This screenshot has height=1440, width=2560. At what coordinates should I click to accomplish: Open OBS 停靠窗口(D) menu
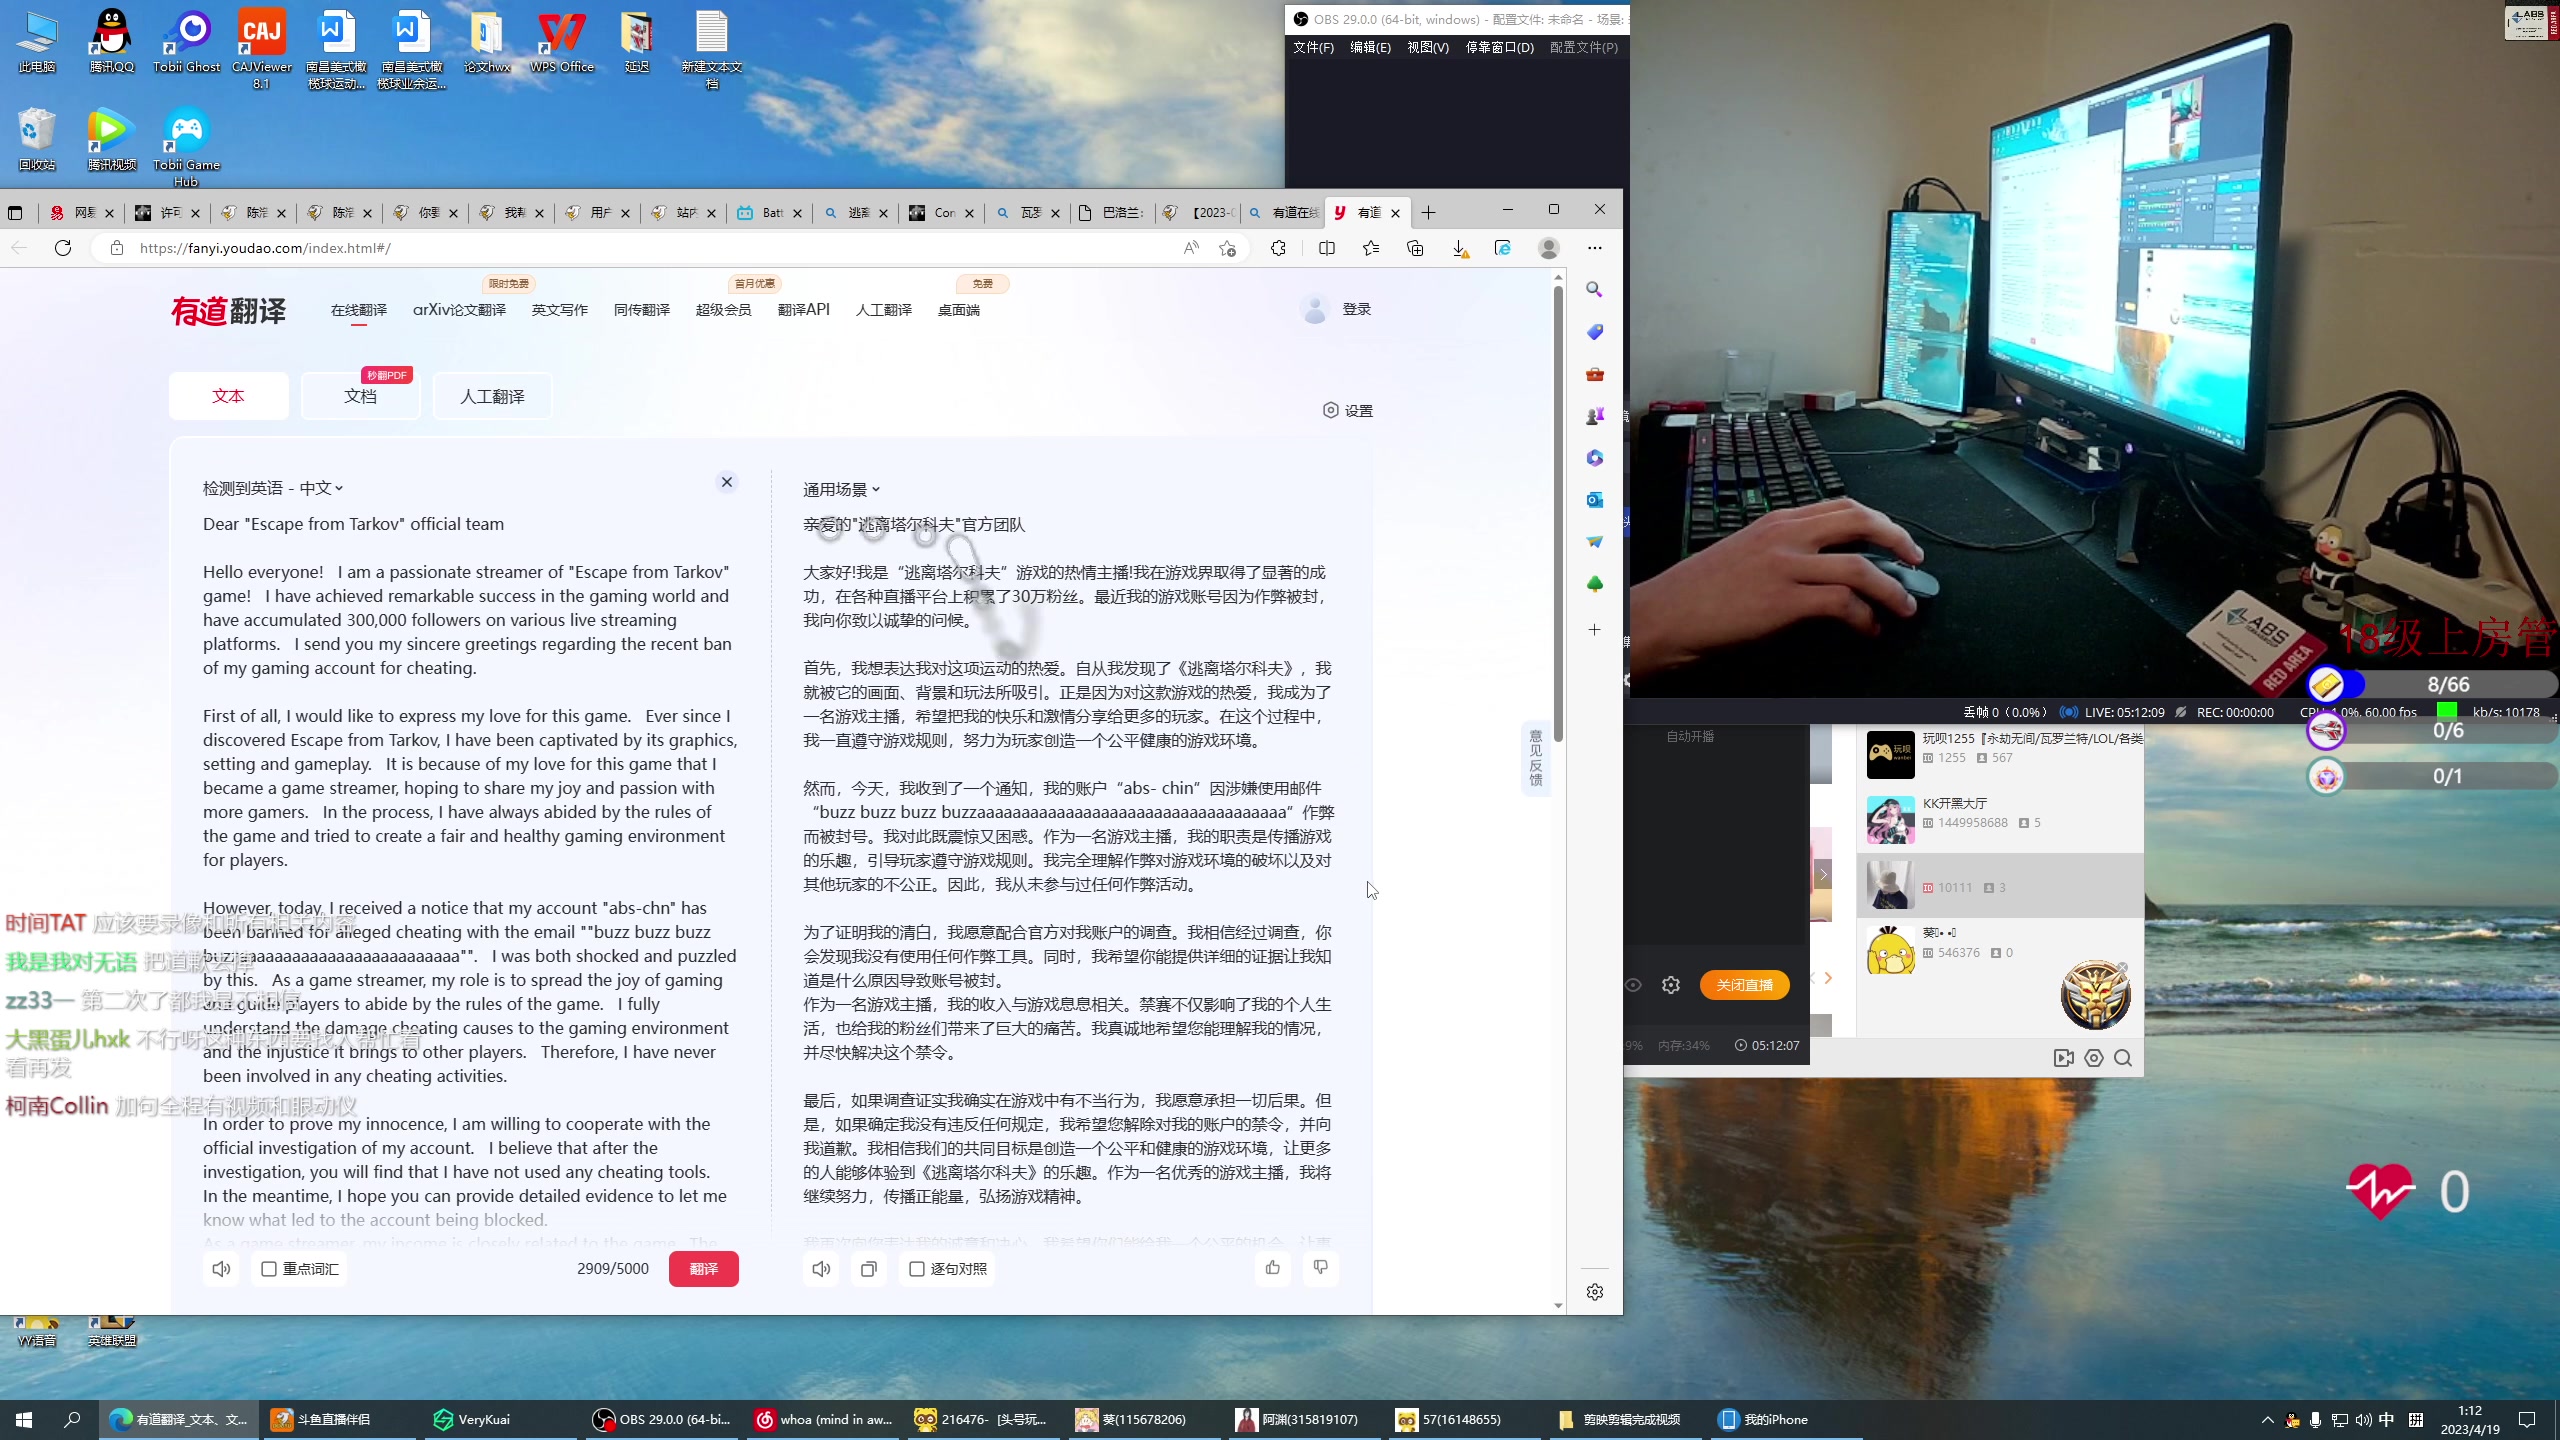tap(1498, 47)
